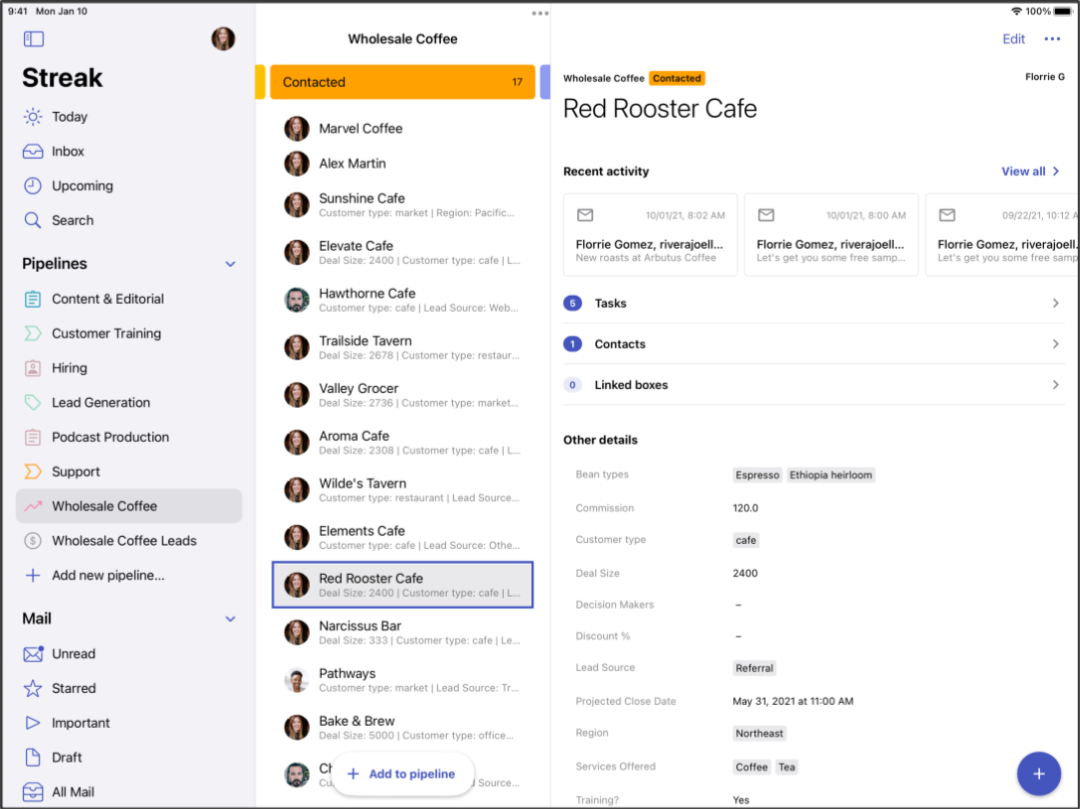Switch to the previous yellow stage tab
The height and width of the screenshot is (809, 1080).
[x=260, y=82]
